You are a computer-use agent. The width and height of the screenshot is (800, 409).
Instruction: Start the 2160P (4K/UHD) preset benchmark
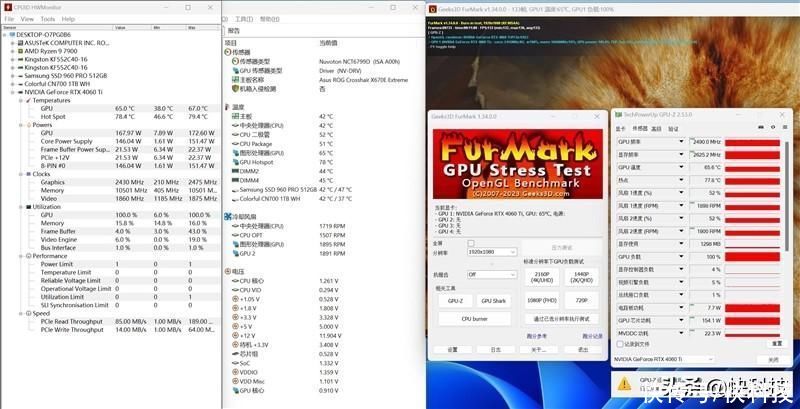click(541, 277)
